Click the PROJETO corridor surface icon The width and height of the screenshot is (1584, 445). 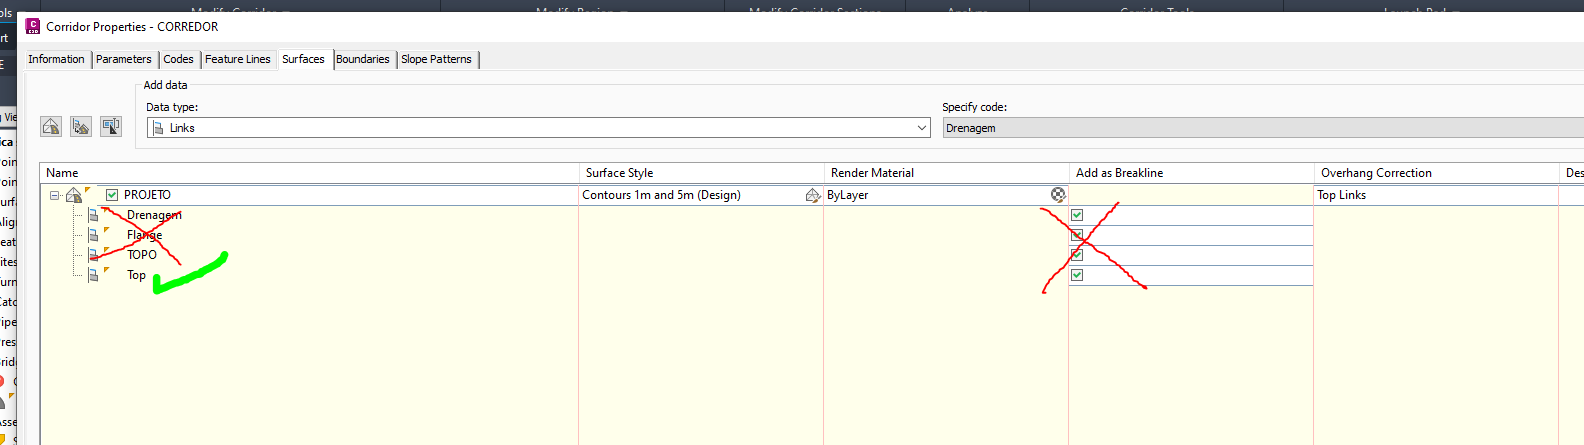74,195
